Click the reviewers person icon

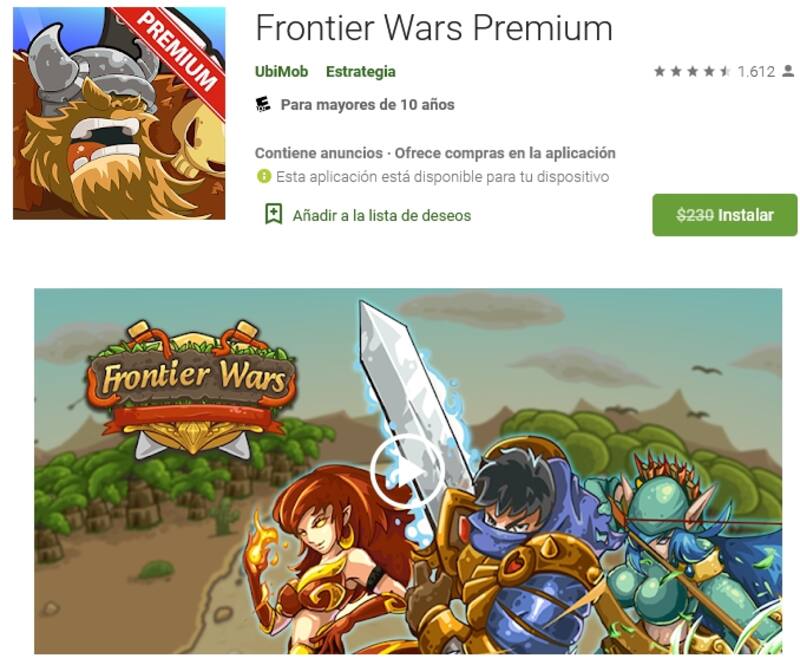click(x=788, y=71)
